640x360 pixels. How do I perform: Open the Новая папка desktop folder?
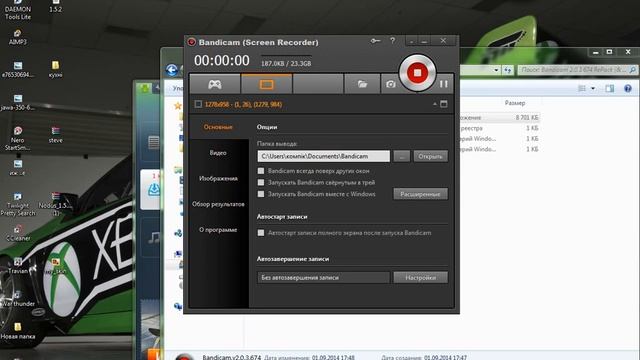pyautogui.click(x=18, y=331)
